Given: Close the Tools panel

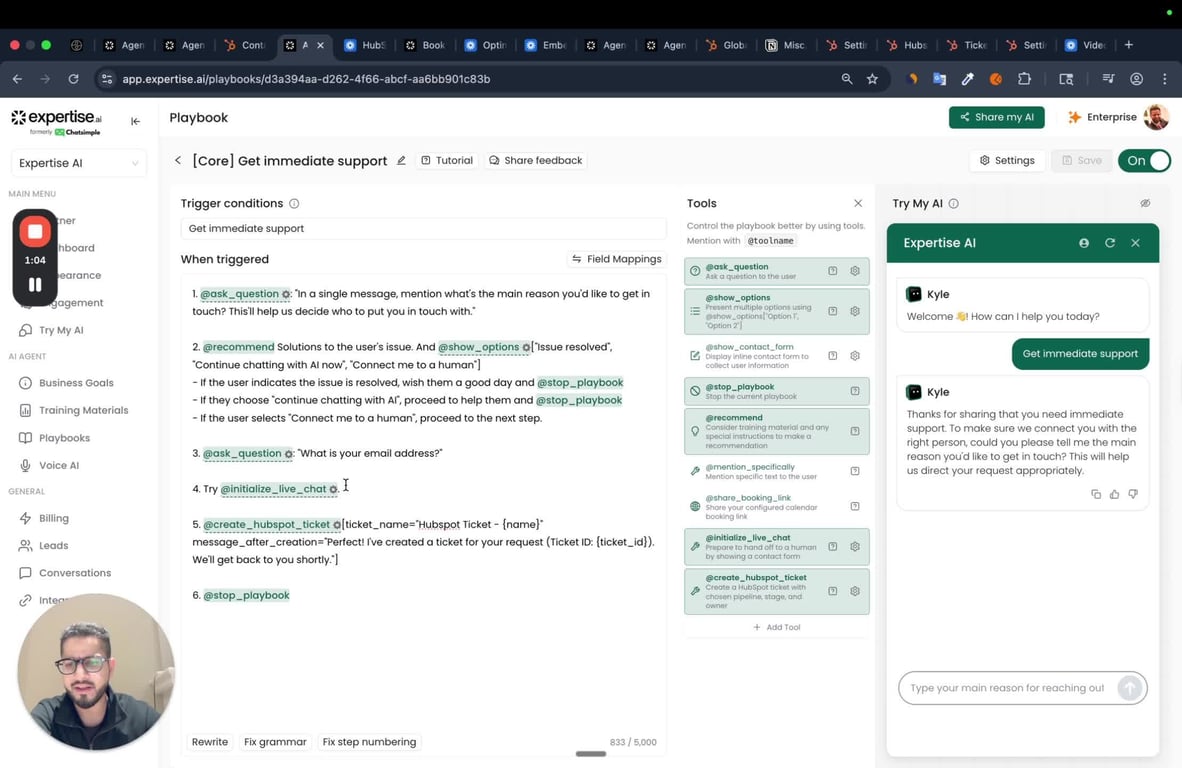Looking at the screenshot, I should pyautogui.click(x=858, y=203).
